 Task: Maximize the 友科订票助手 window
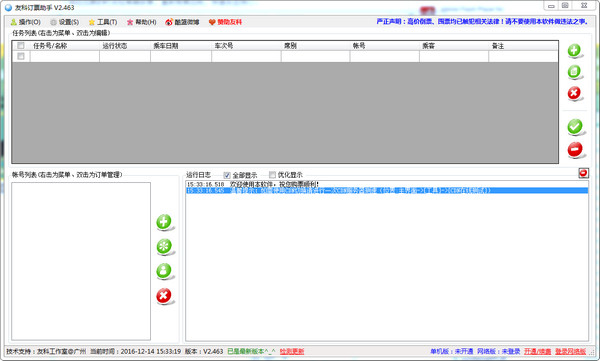[565, 6]
